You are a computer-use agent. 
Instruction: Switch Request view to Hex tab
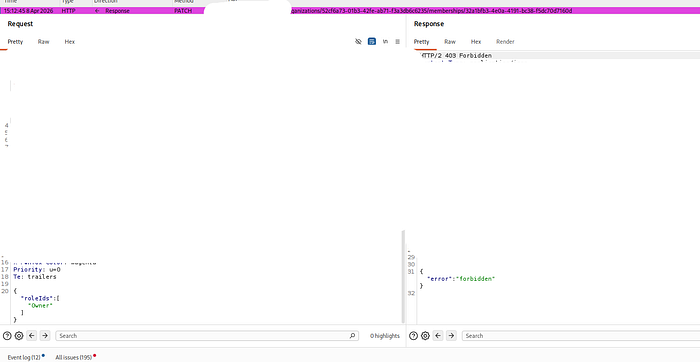70,42
